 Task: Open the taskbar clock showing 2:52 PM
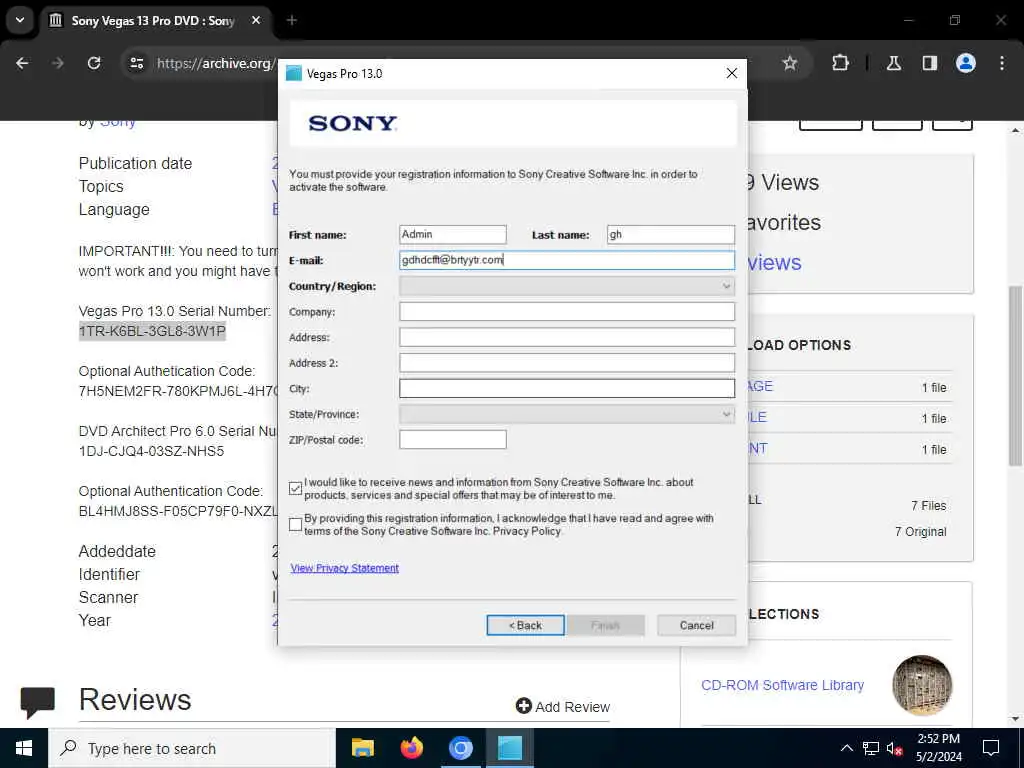938,748
